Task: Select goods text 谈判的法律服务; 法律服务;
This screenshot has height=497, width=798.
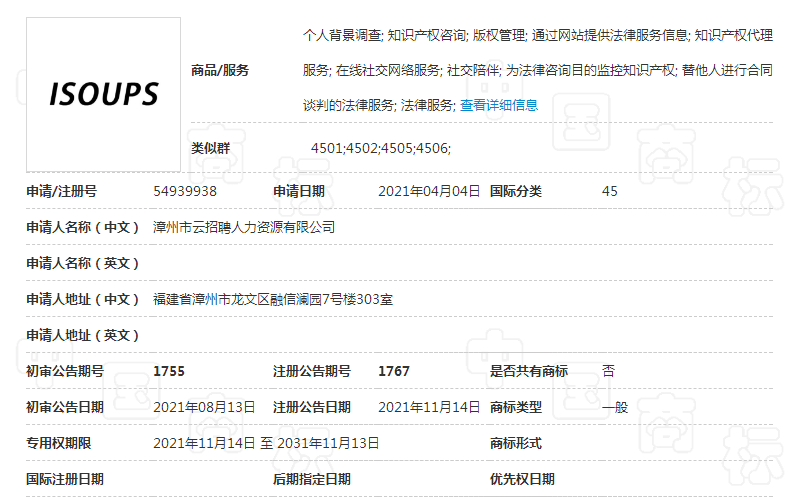Action: 379,105
